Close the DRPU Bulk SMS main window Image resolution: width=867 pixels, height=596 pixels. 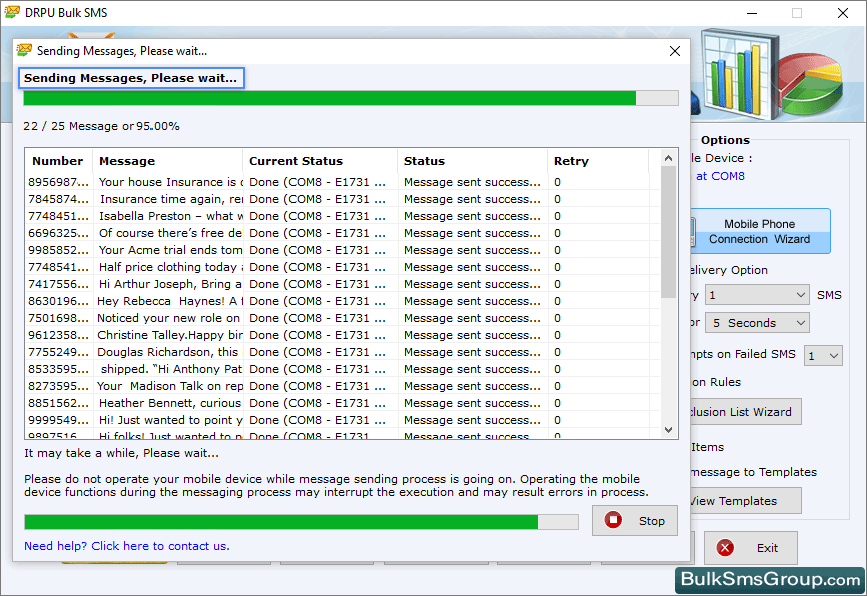[x=843, y=13]
